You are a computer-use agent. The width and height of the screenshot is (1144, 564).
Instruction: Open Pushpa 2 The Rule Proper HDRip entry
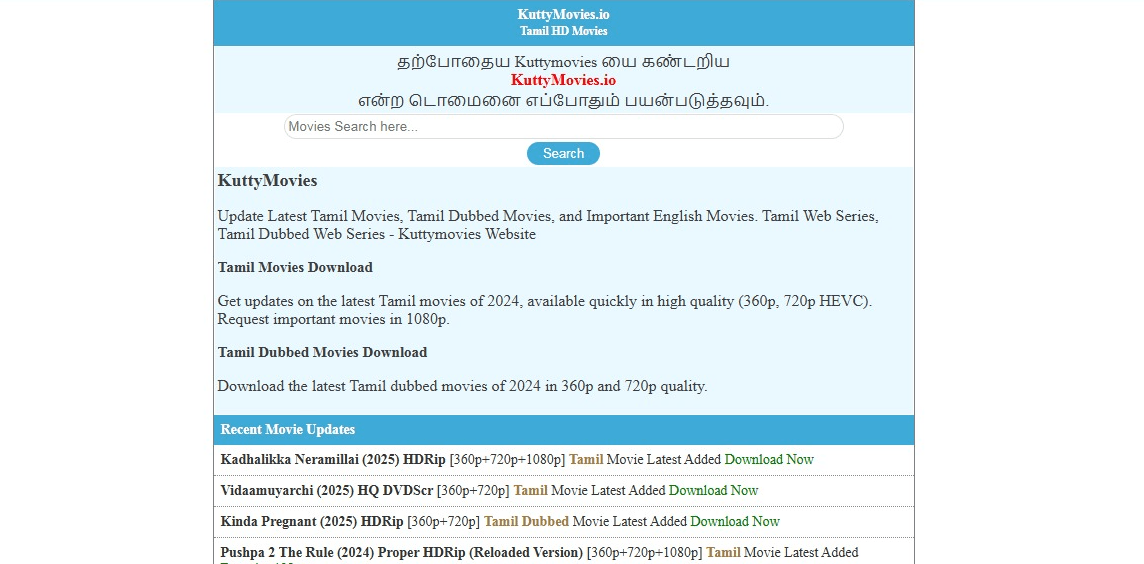(x=401, y=553)
